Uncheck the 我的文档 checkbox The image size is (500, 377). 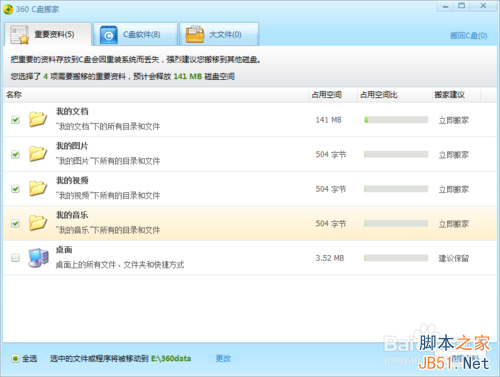point(15,120)
